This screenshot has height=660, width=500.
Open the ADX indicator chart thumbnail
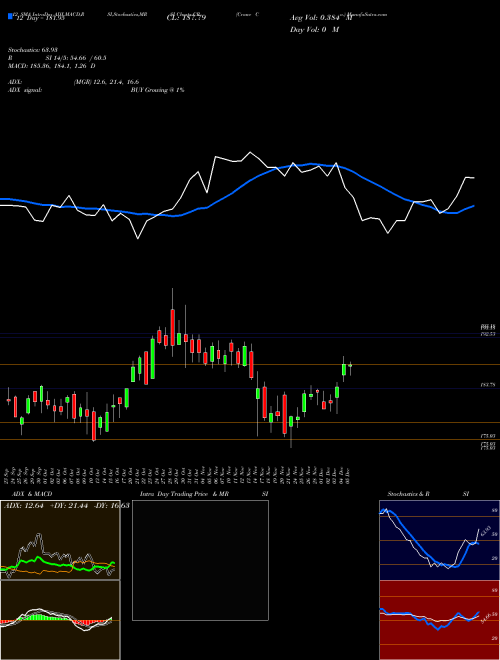(60, 540)
